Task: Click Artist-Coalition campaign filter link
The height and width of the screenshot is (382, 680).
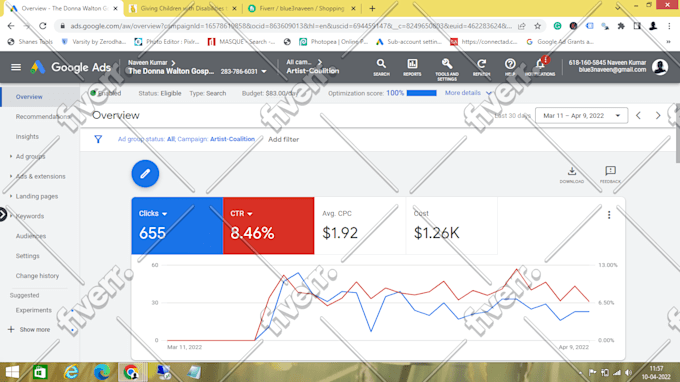Action: click(x=232, y=139)
